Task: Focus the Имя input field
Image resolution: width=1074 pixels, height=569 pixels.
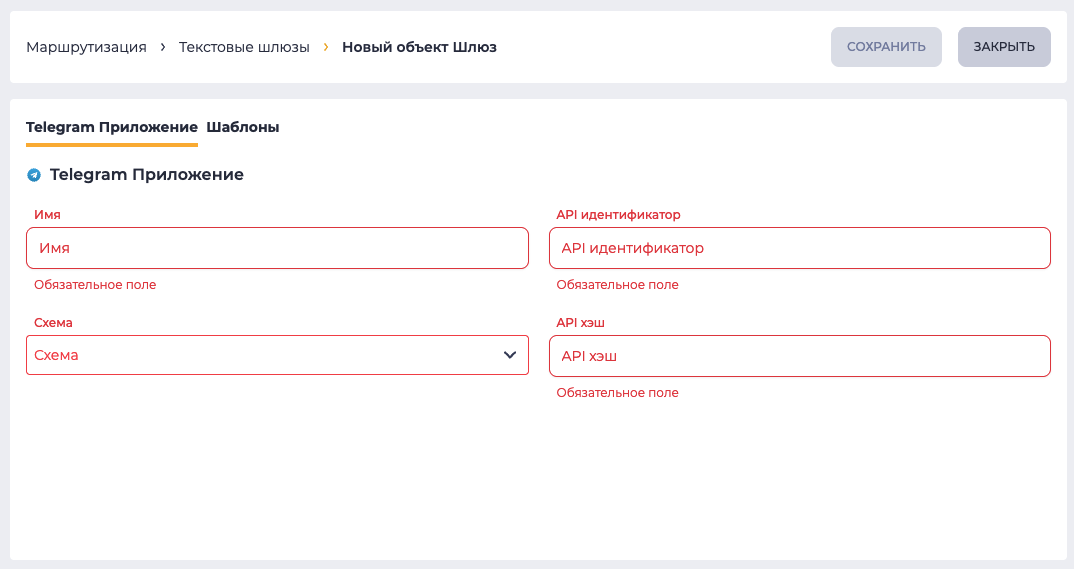Action: pos(277,248)
